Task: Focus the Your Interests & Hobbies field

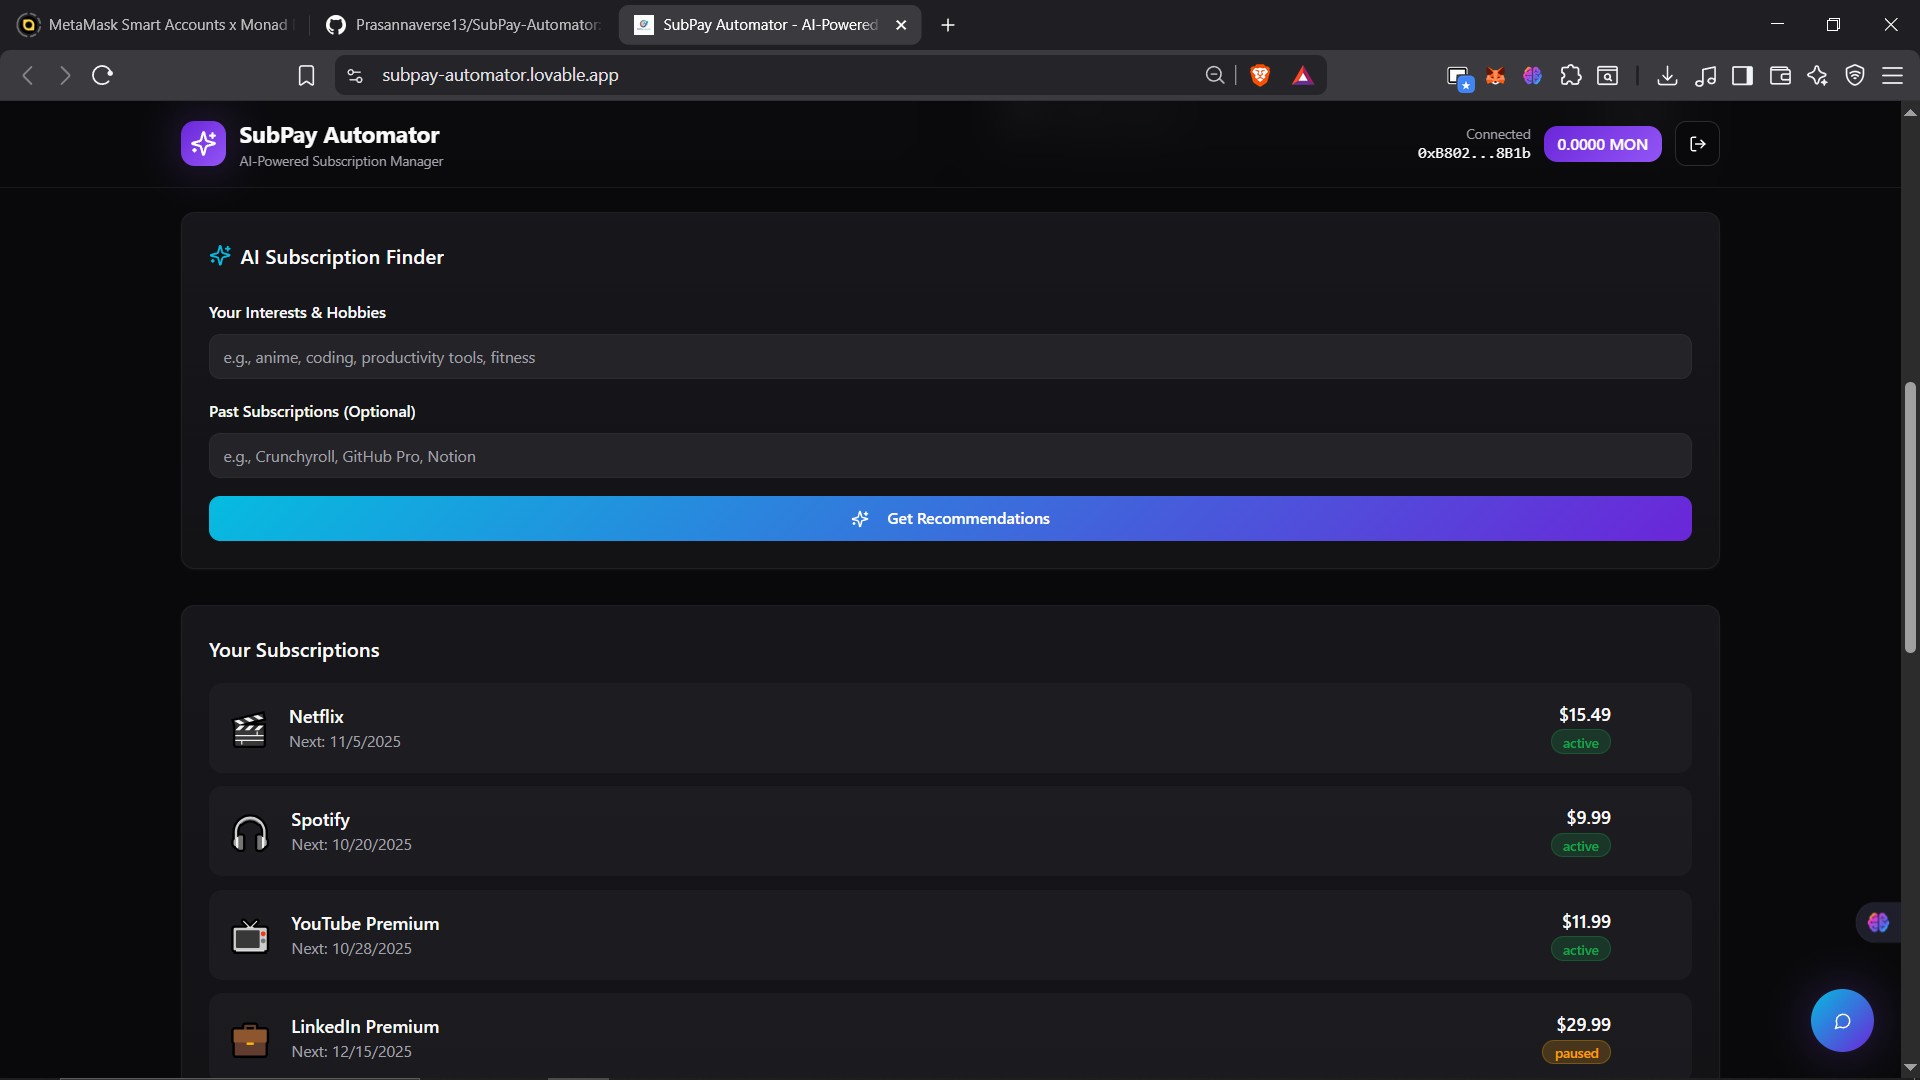Action: [x=949, y=357]
